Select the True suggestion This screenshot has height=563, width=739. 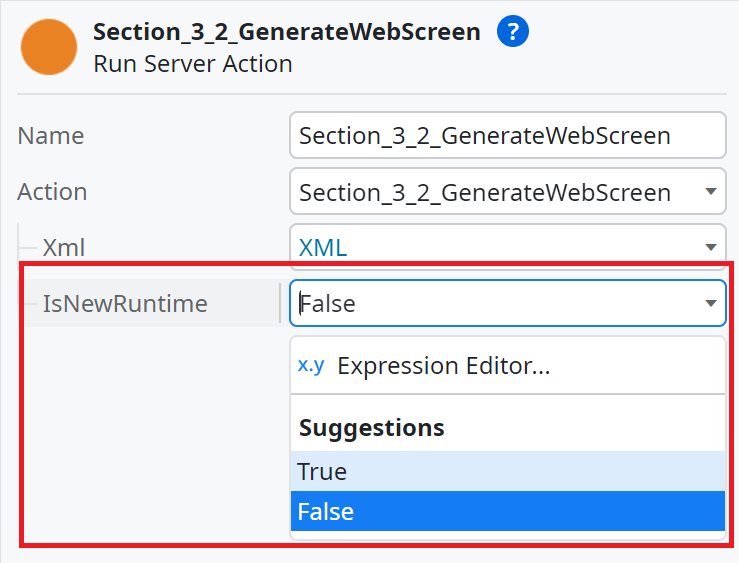click(322, 471)
